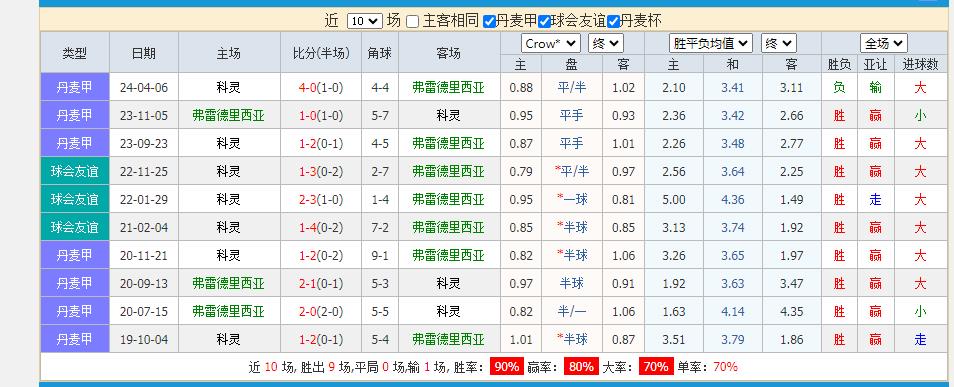Click the 日期 column header
The width and height of the screenshot is (954, 387).
coord(144,53)
